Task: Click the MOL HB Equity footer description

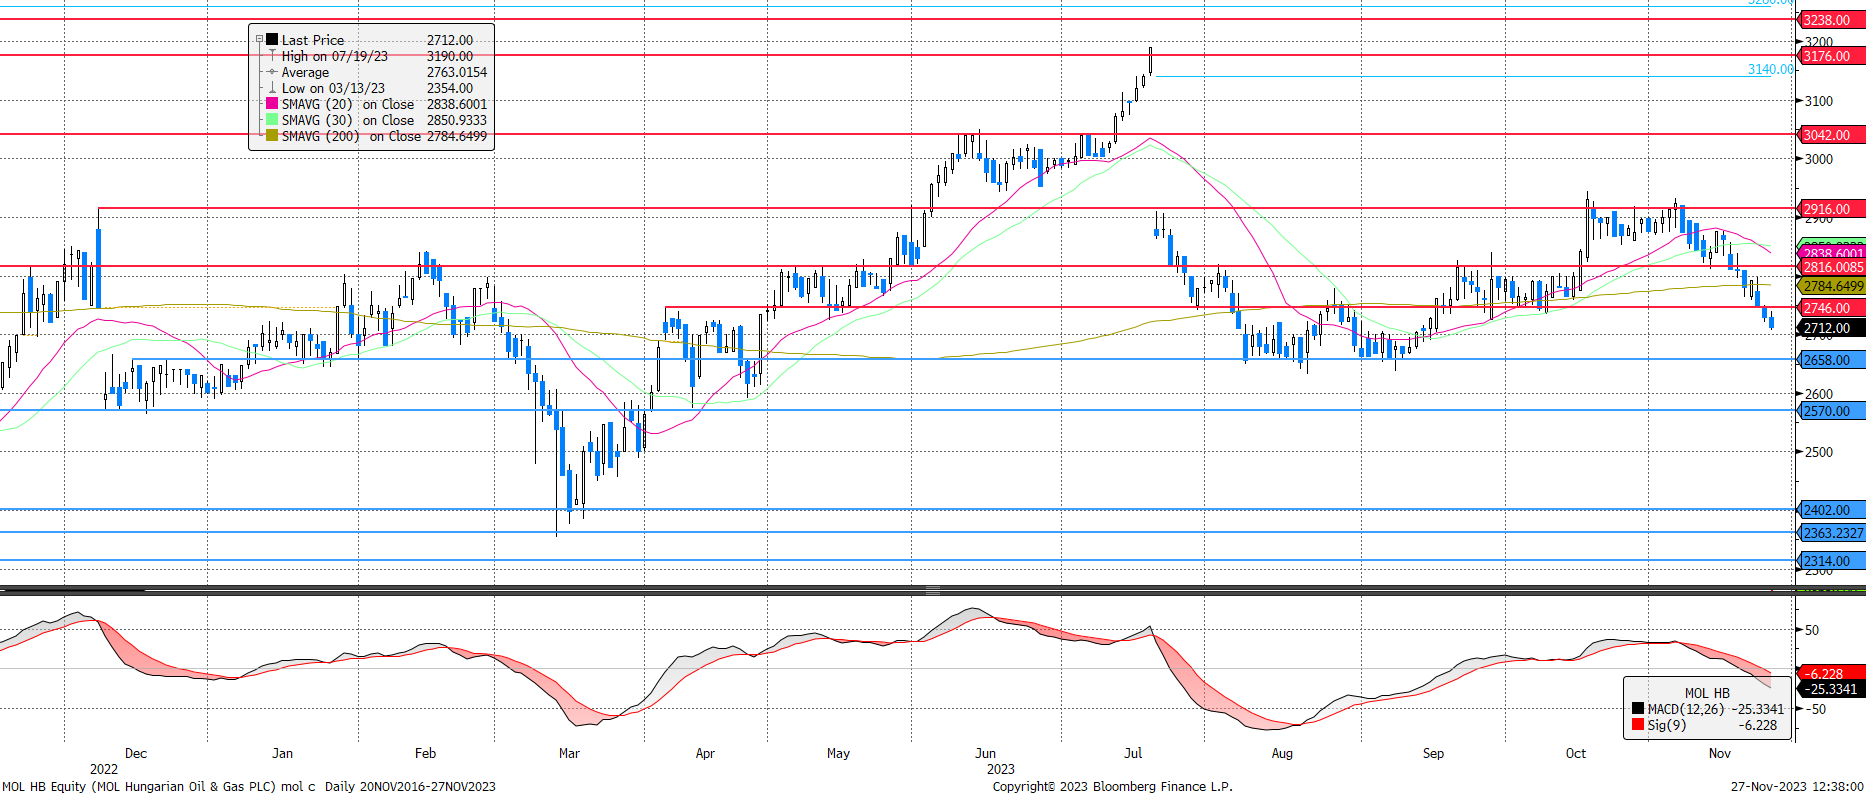Action: pos(249,786)
